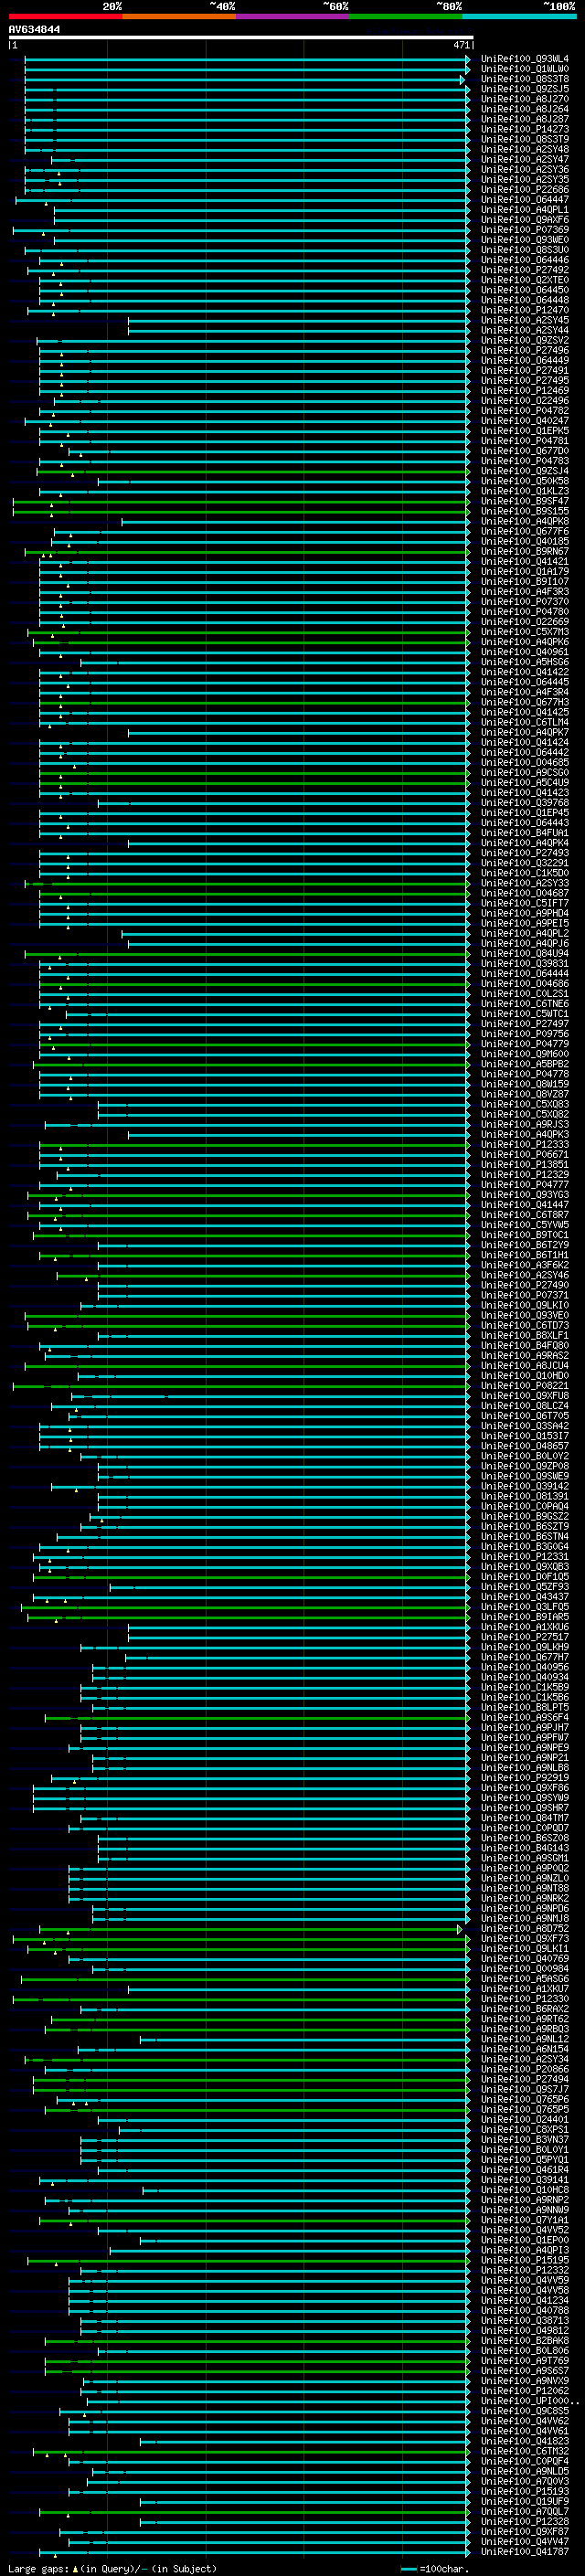Select label UniRef100_A9CSG0
The height and width of the screenshot is (2576, 585).
point(524,773)
